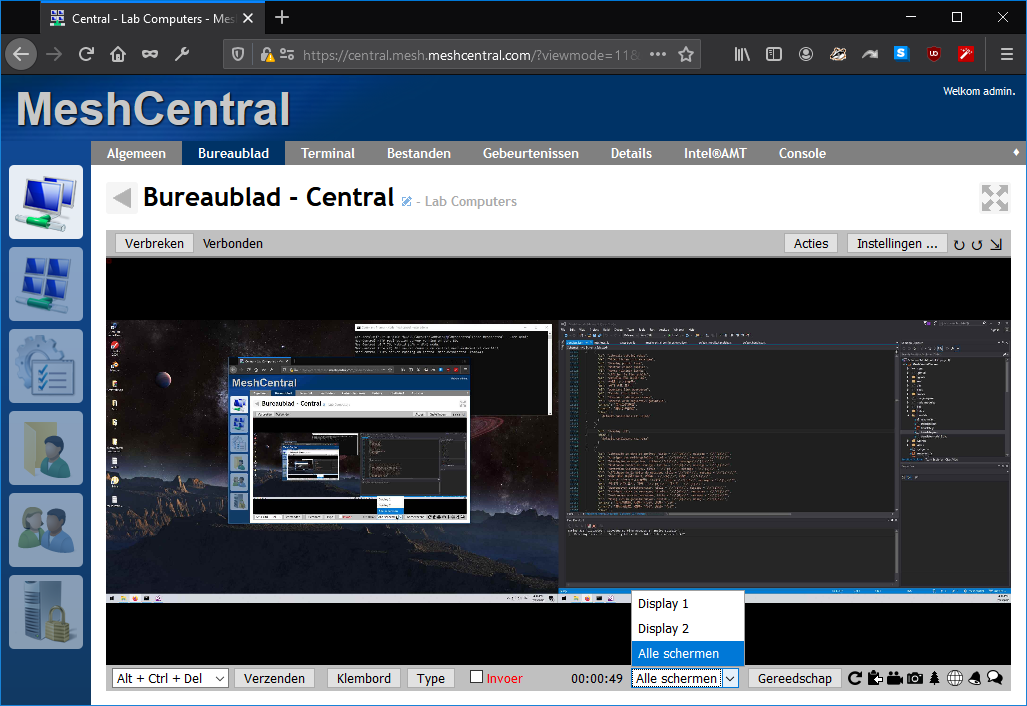Start recording with the video camera icon
This screenshot has width=1027, height=706.
coord(895,678)
